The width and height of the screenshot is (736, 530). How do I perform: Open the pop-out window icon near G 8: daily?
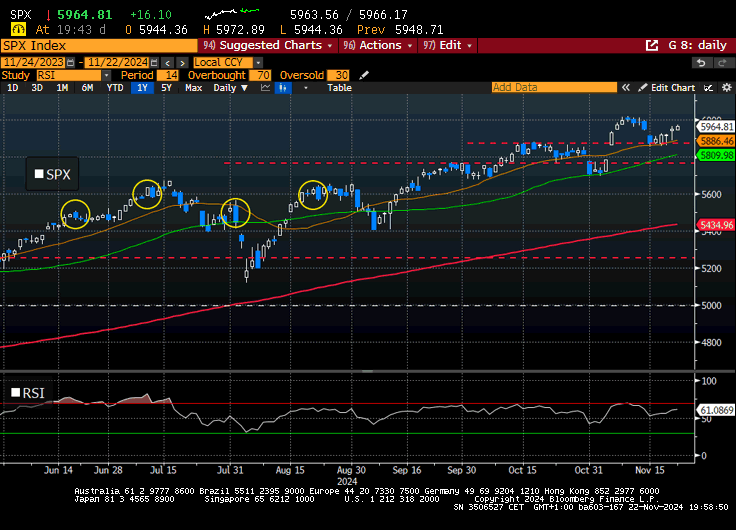coord(652,46)
